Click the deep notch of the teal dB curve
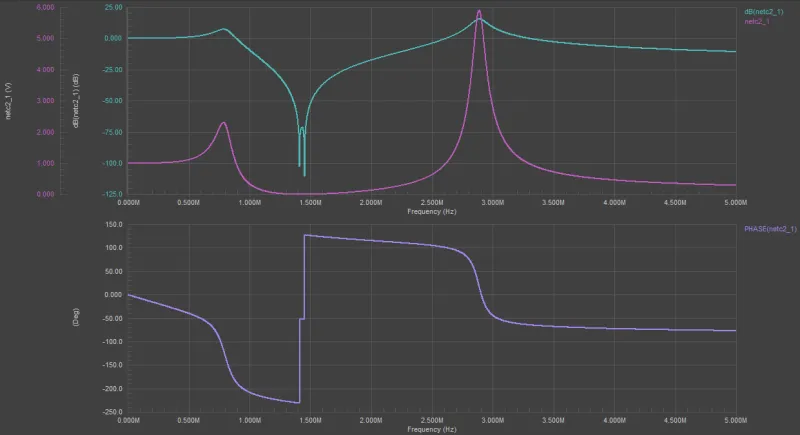 [304, 172]
